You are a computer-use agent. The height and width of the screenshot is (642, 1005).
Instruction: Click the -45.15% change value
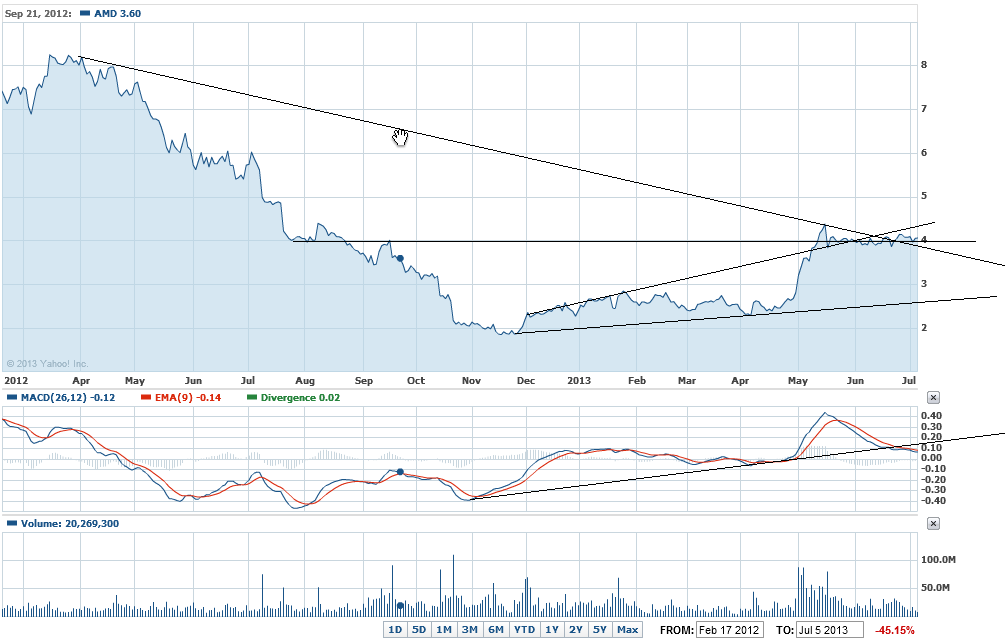point(895,630)
